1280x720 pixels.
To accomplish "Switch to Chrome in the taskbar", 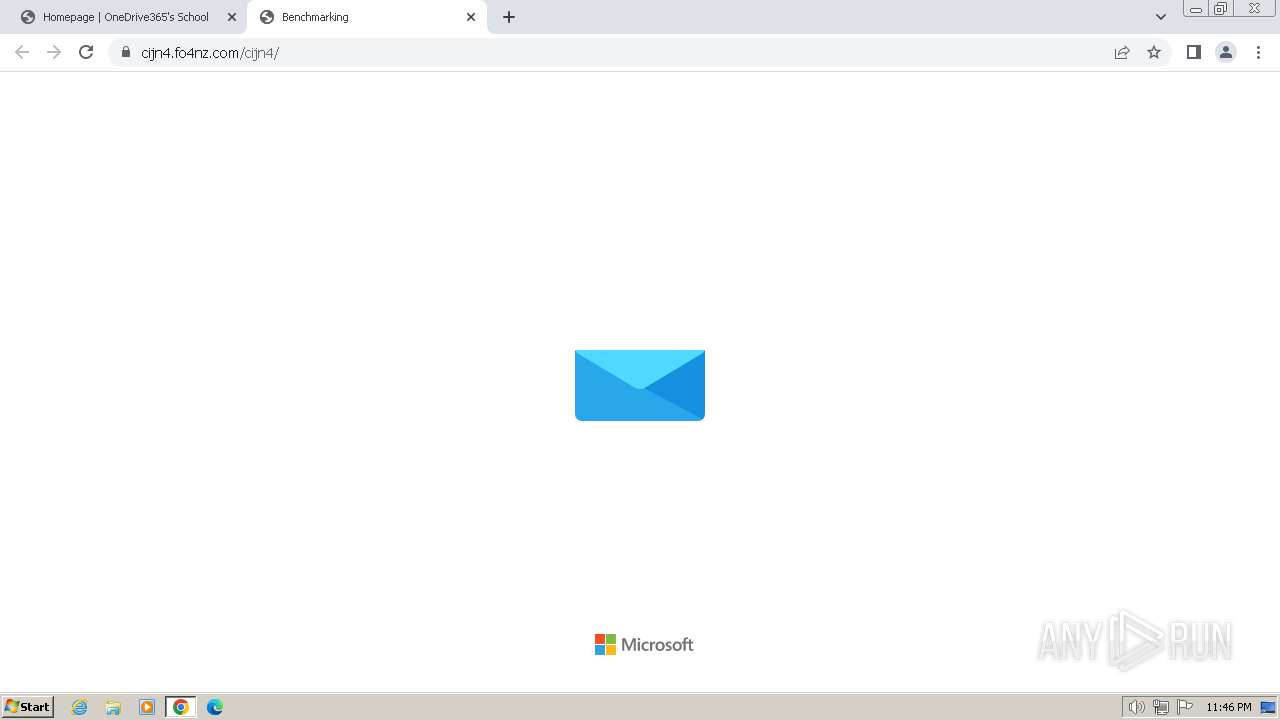I will click(x=181, y=707).
